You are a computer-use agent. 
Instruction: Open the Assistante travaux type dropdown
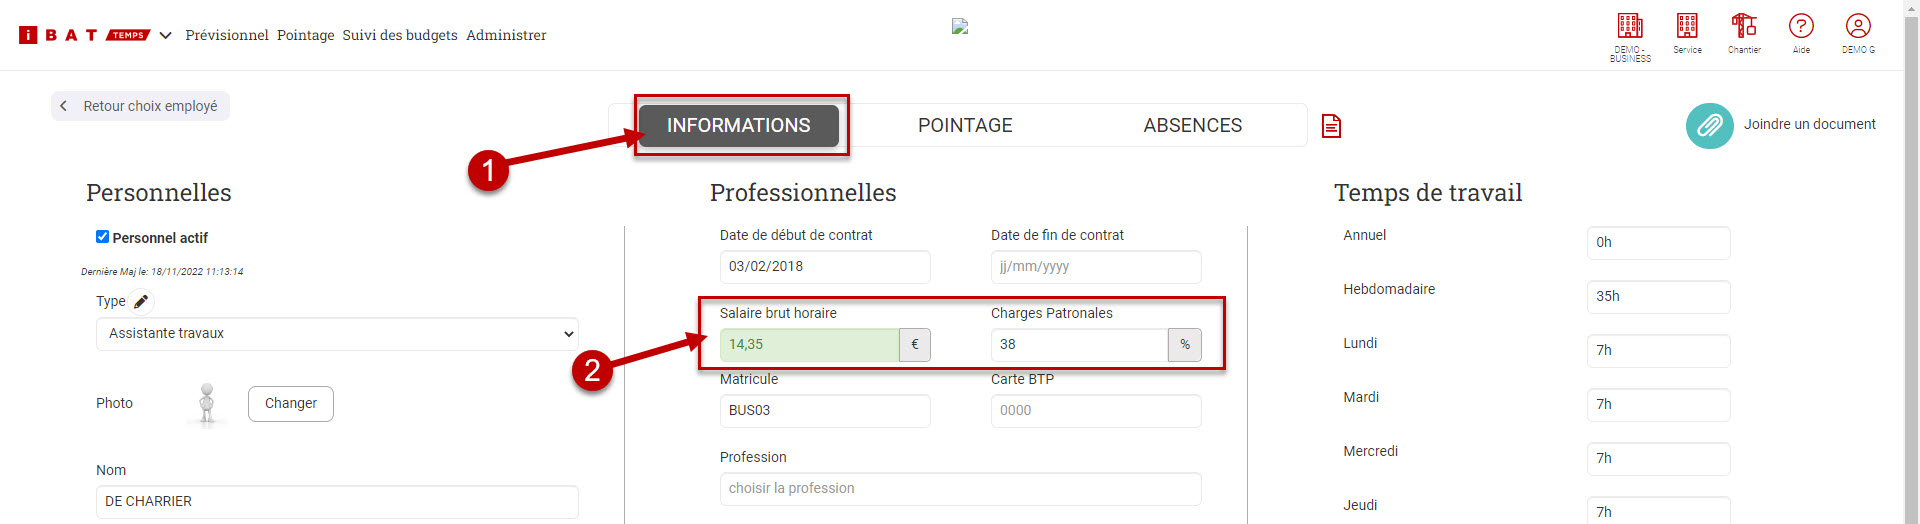point(337,334)
